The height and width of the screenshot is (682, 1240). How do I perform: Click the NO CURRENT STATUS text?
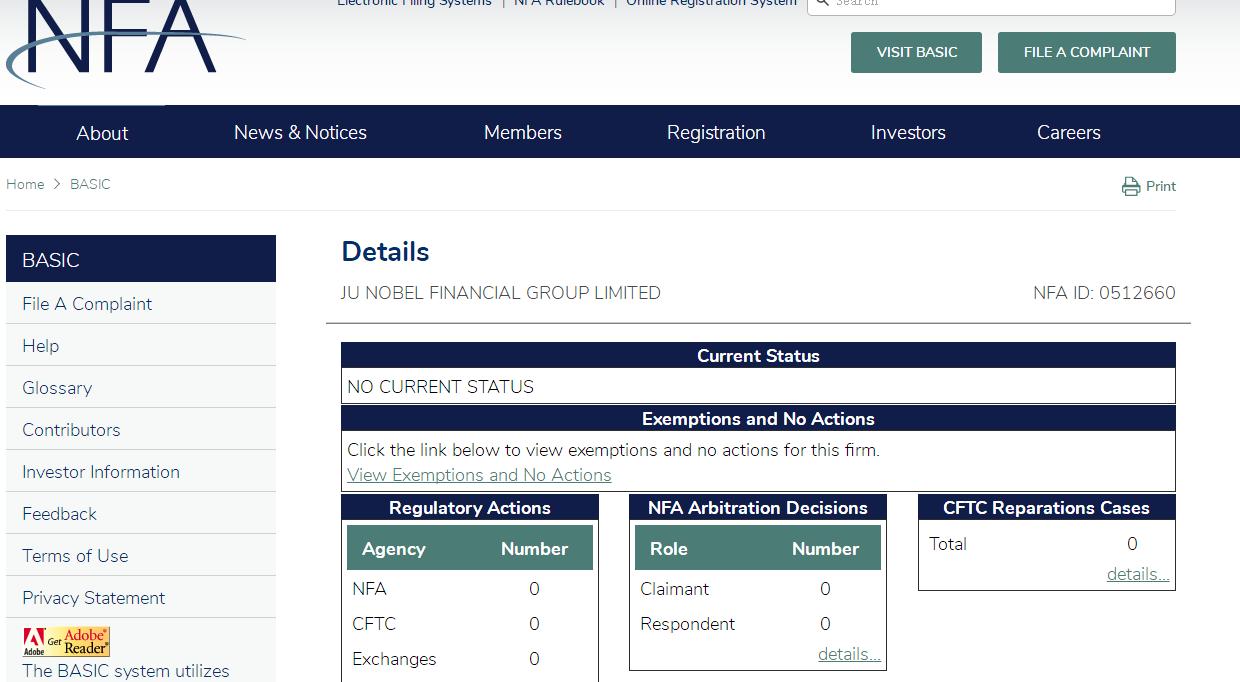tap(440, 386)
